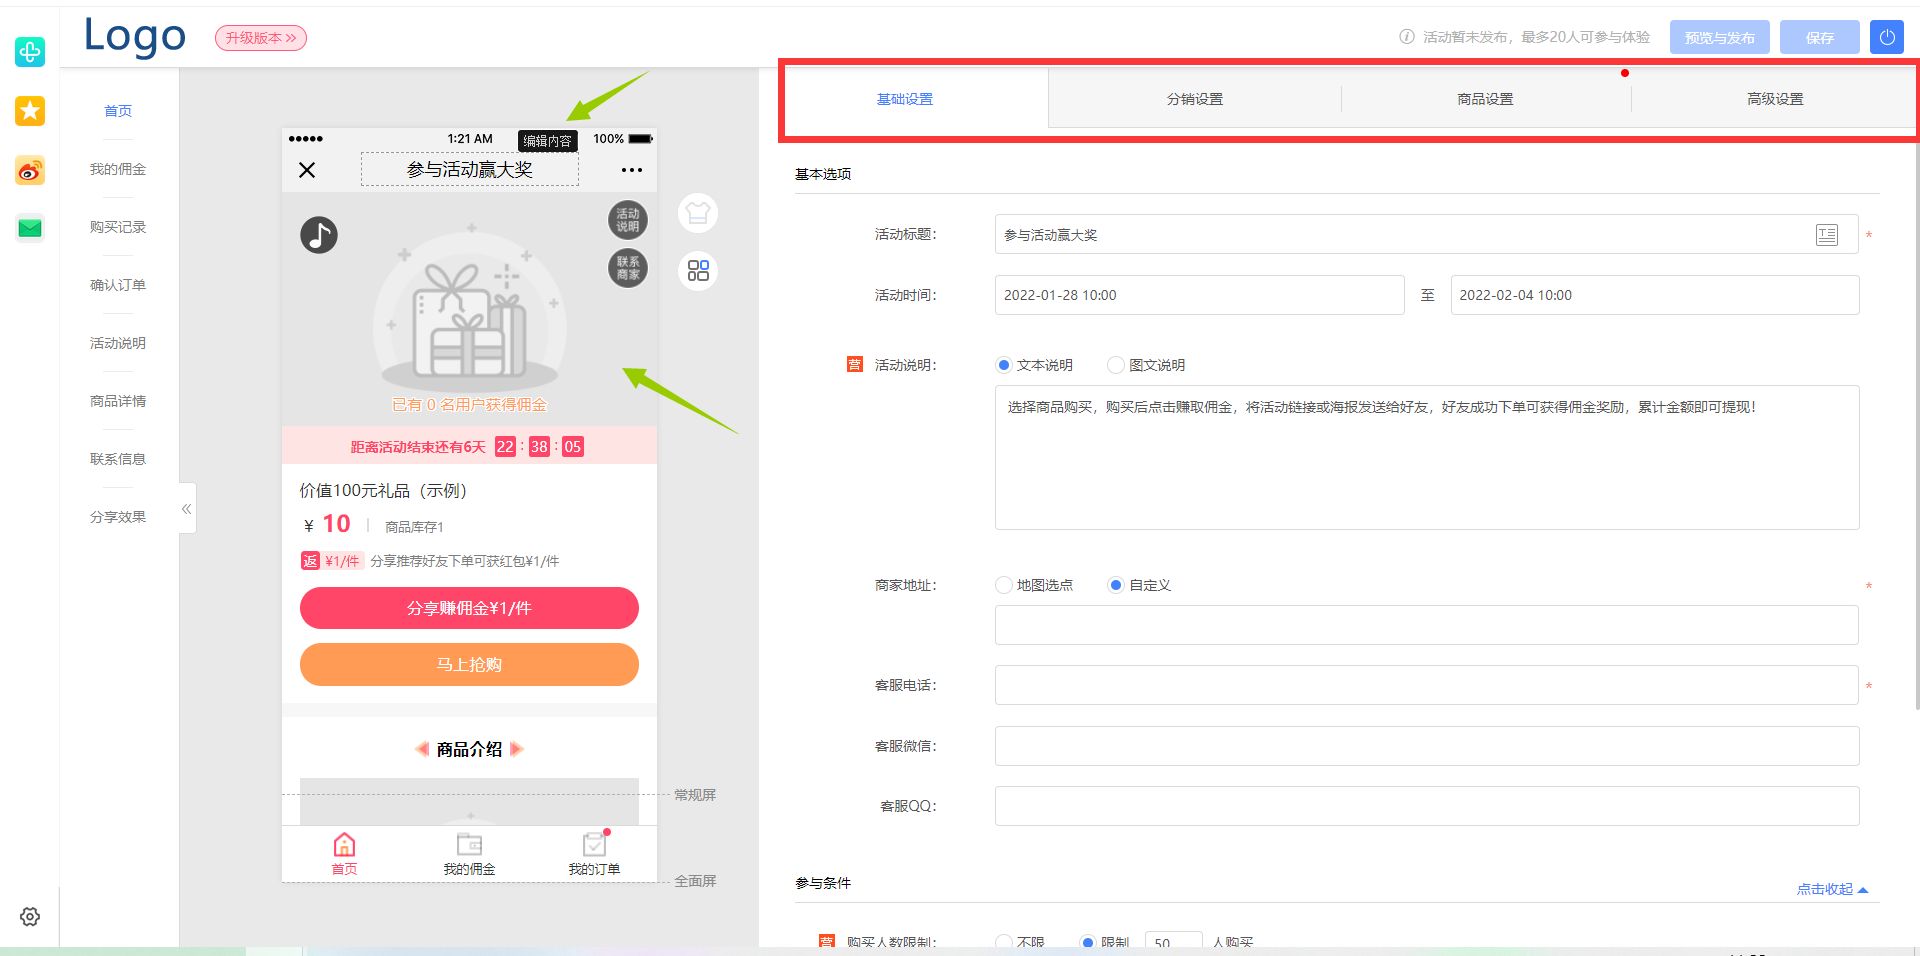Collapse the page list sidebar chevron

click(x=187, y=509)
